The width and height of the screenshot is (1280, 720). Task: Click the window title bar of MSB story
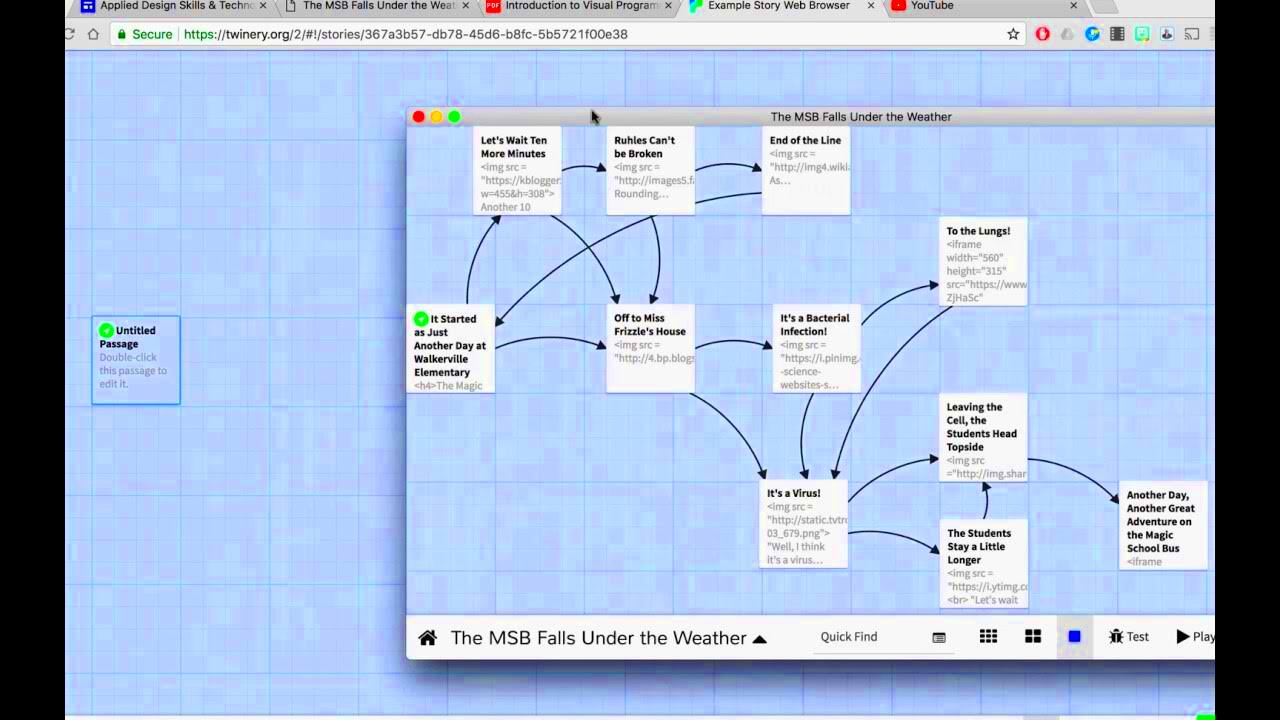[x=811, y=117]
